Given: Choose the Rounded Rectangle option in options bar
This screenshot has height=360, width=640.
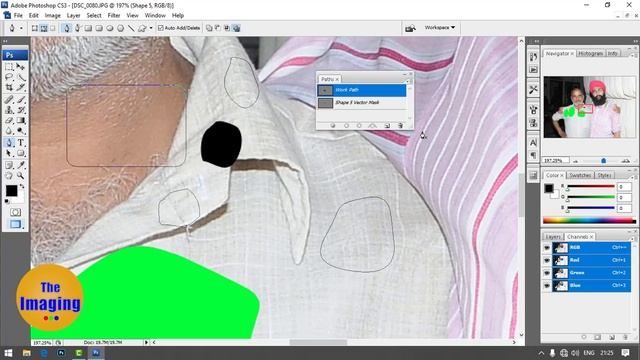Looking at the screenshot, I should coord(99,28).
